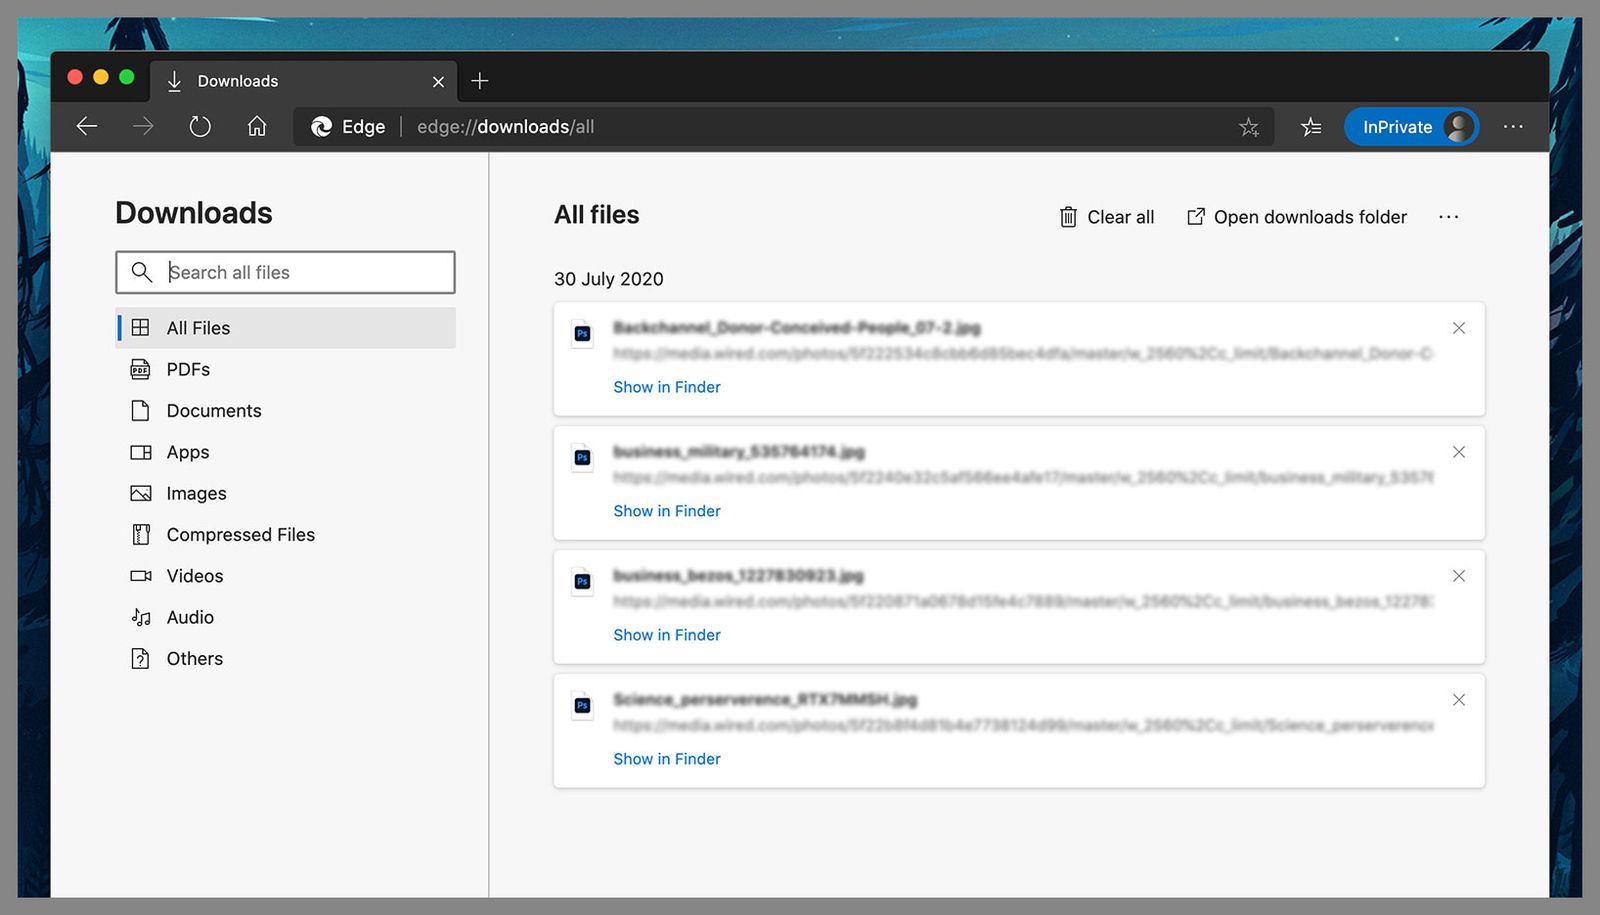Focus the Search all files field

[285, 272]
